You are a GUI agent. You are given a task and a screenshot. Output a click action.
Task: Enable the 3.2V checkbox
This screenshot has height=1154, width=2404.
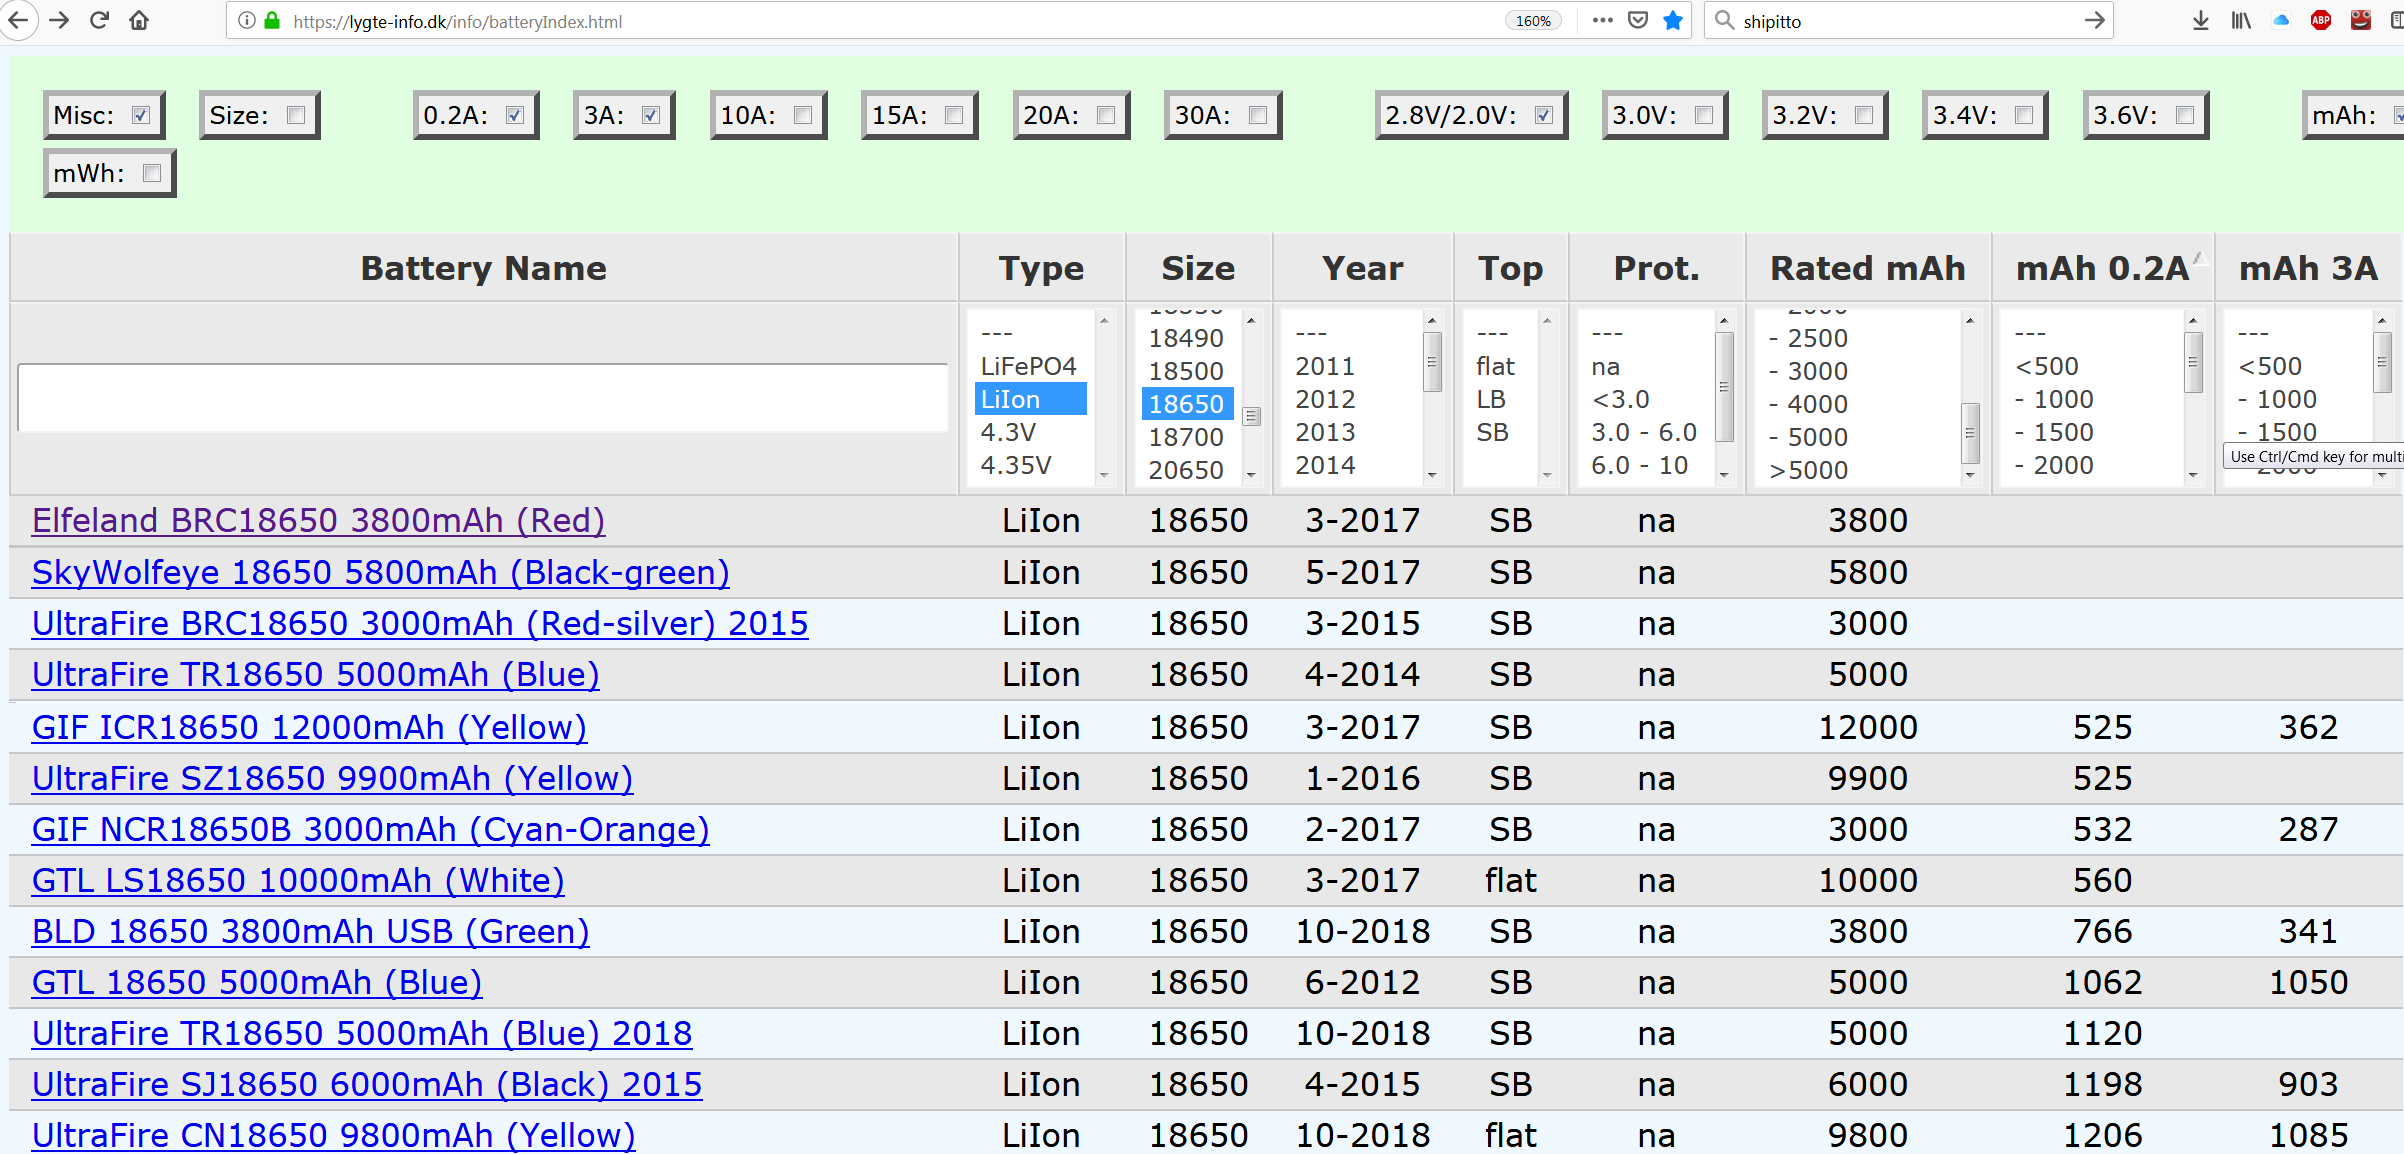[1864, 115]
